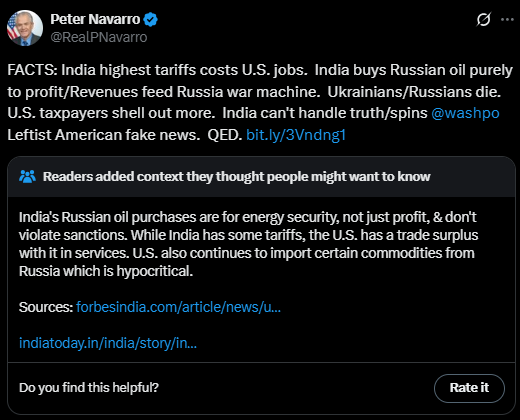The image size is (520, 420).
Task: Click the blue verified badge
Action: coord(150,19)
